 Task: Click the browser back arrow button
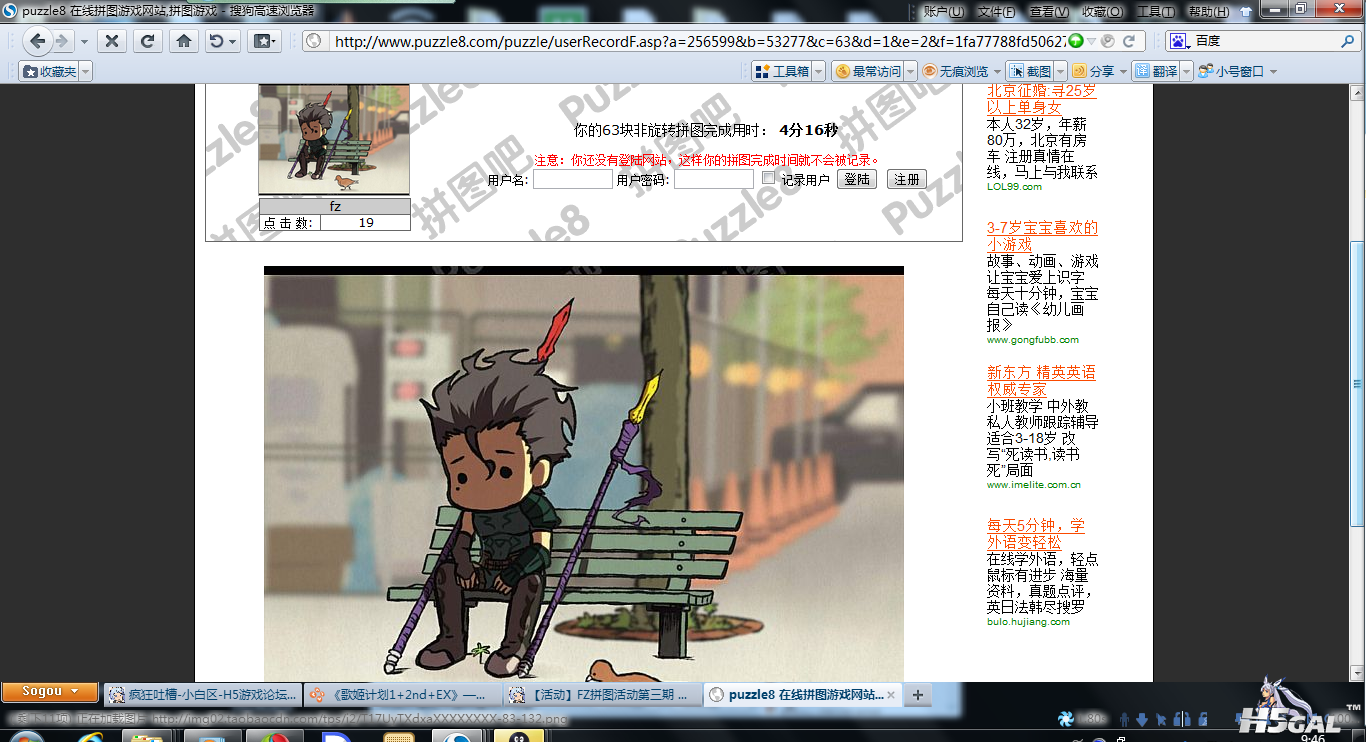(x=38, y=41)
